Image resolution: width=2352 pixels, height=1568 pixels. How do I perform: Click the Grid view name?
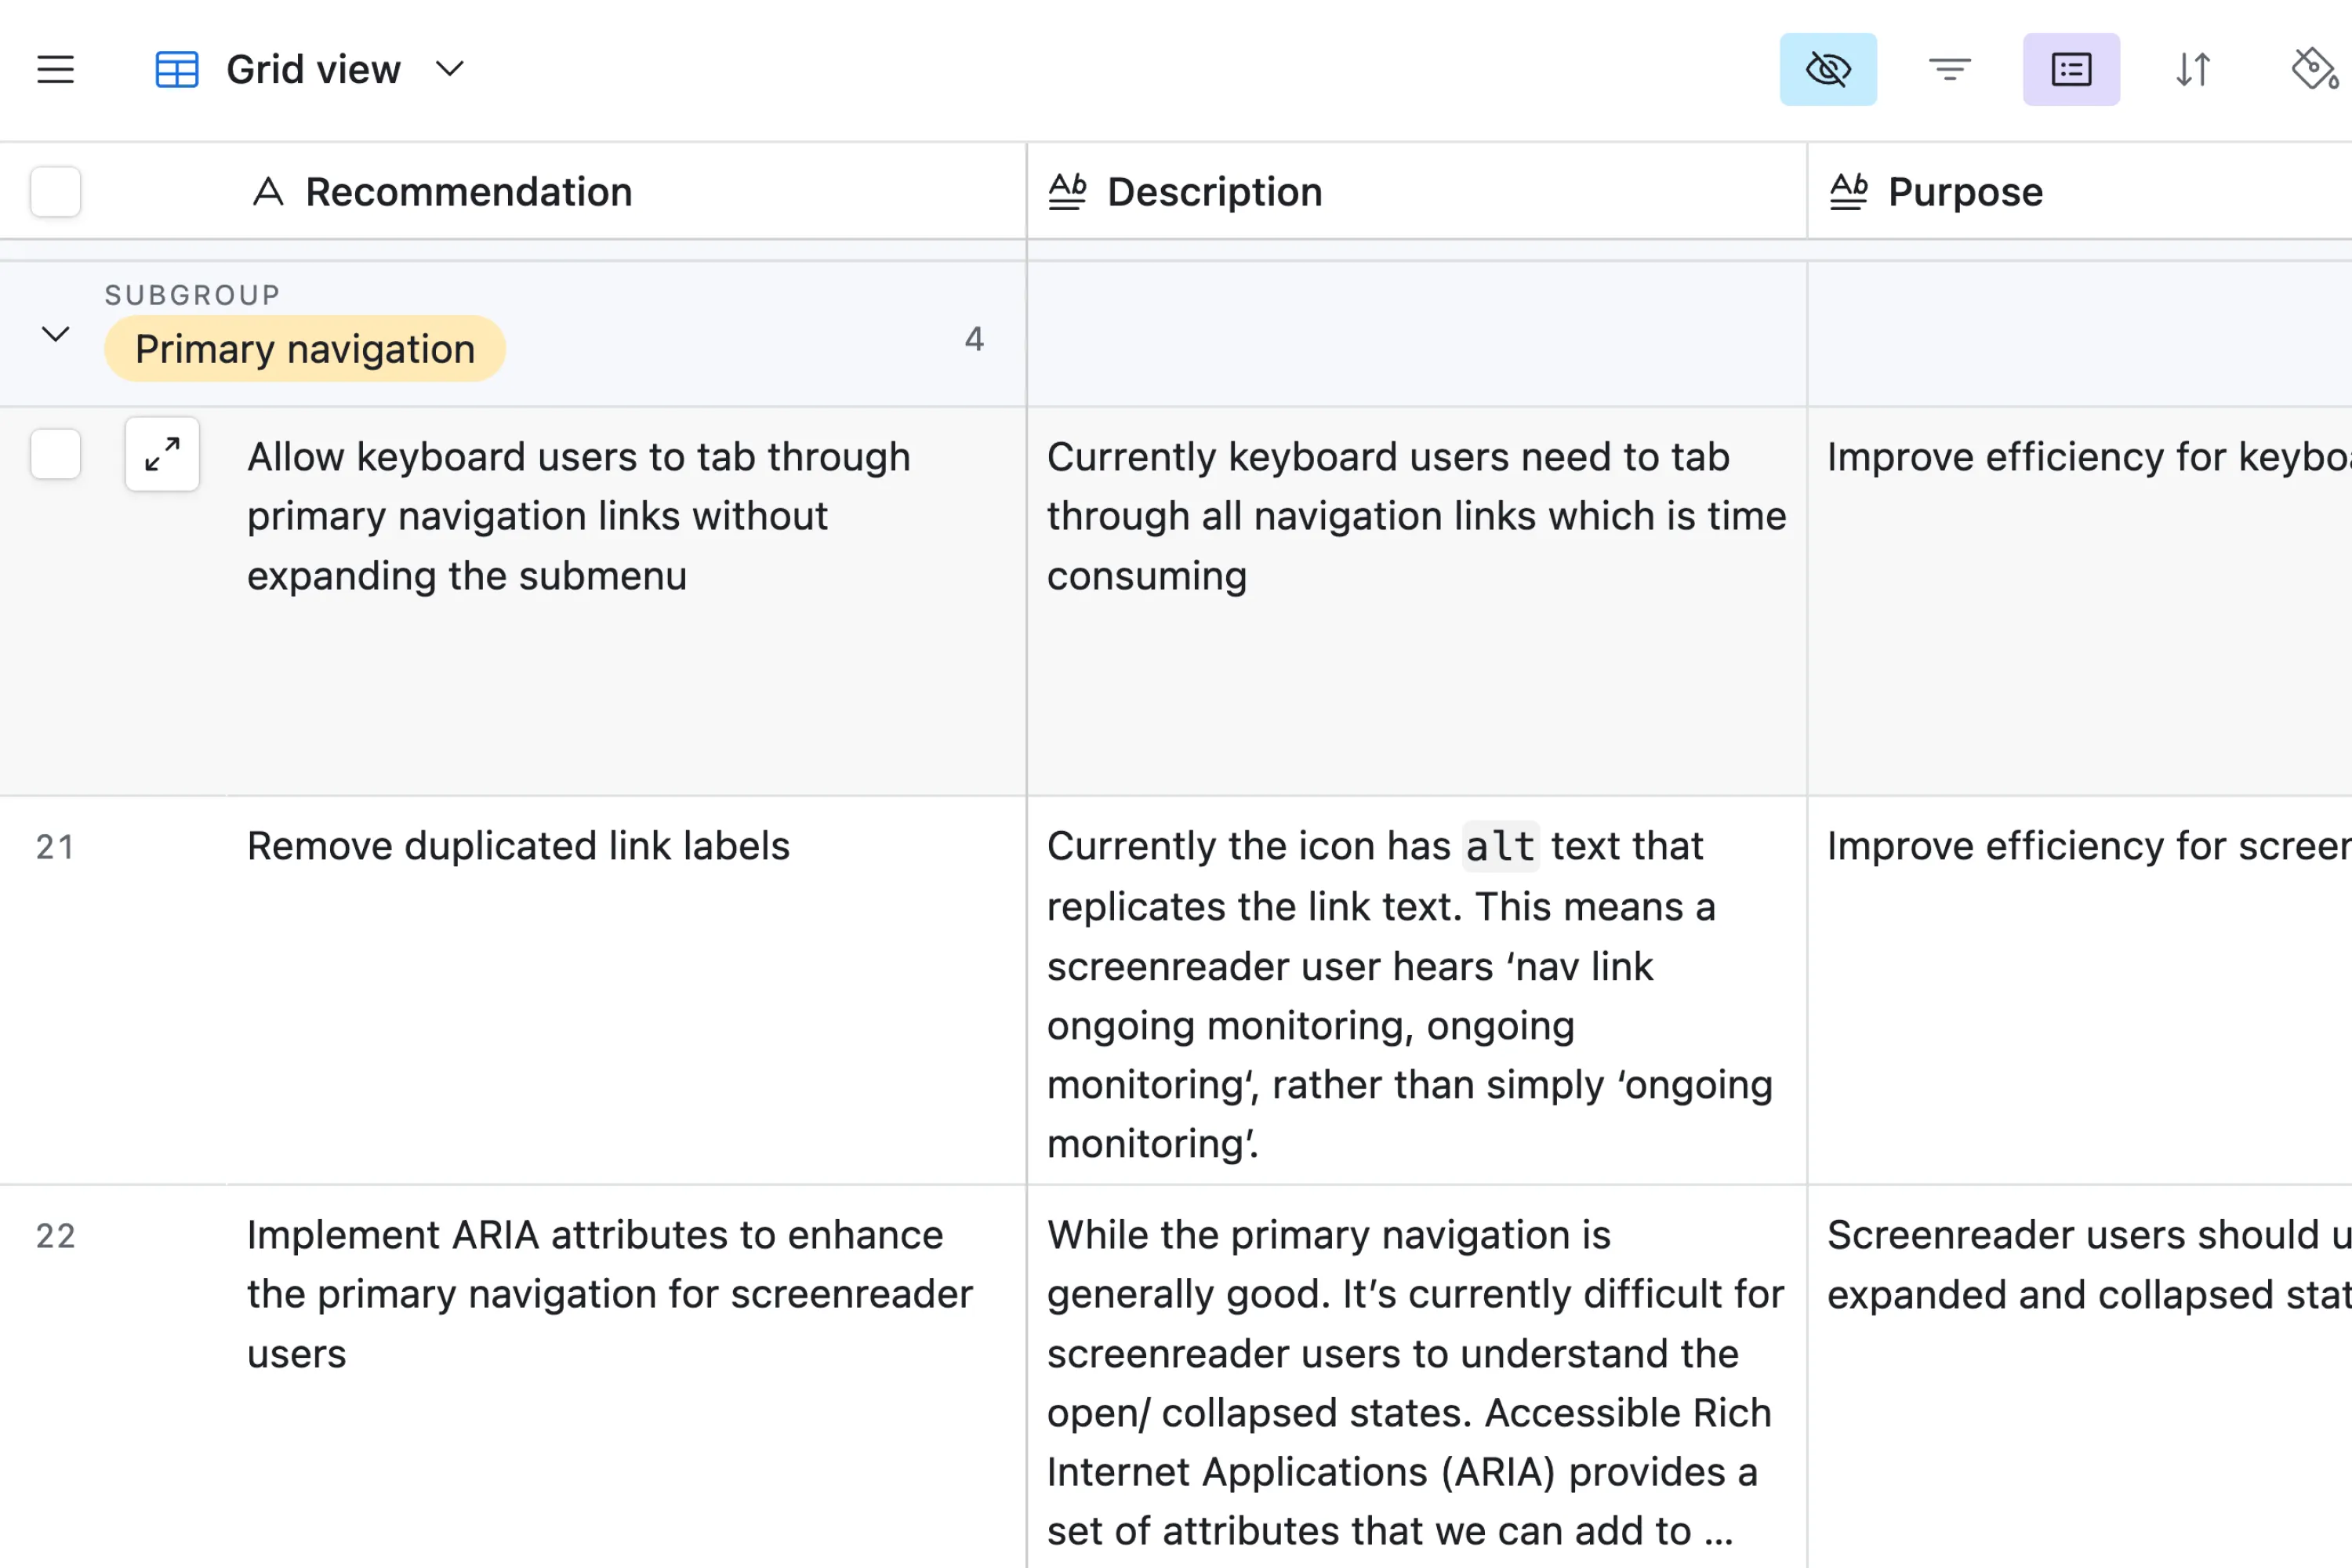click(x=313, y=70)
